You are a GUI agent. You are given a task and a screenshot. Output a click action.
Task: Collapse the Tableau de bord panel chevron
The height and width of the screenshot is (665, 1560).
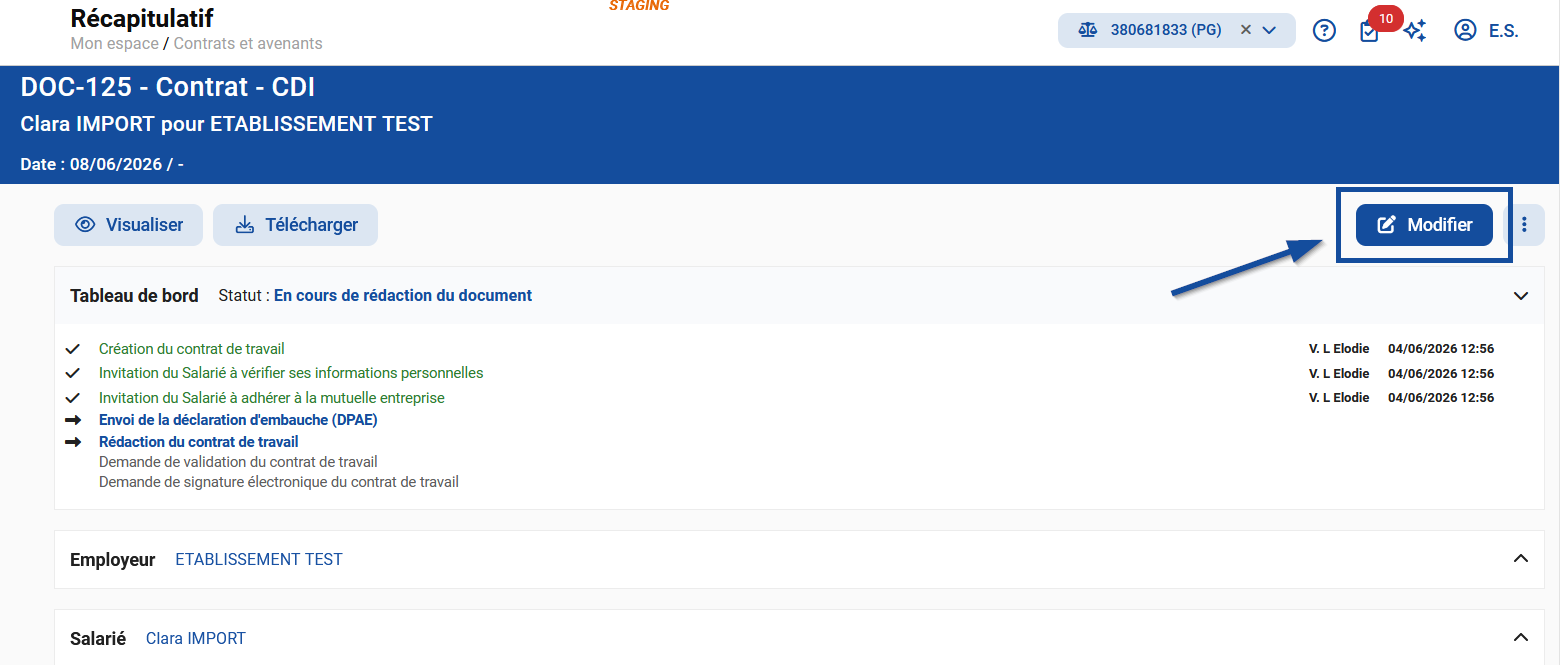(1521, 296)
